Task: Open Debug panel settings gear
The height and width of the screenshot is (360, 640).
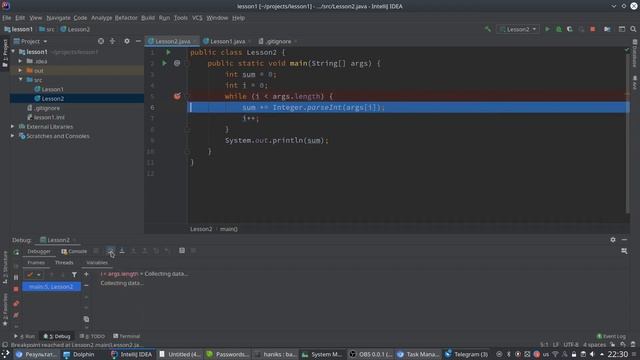Action: tap(613, 240)
